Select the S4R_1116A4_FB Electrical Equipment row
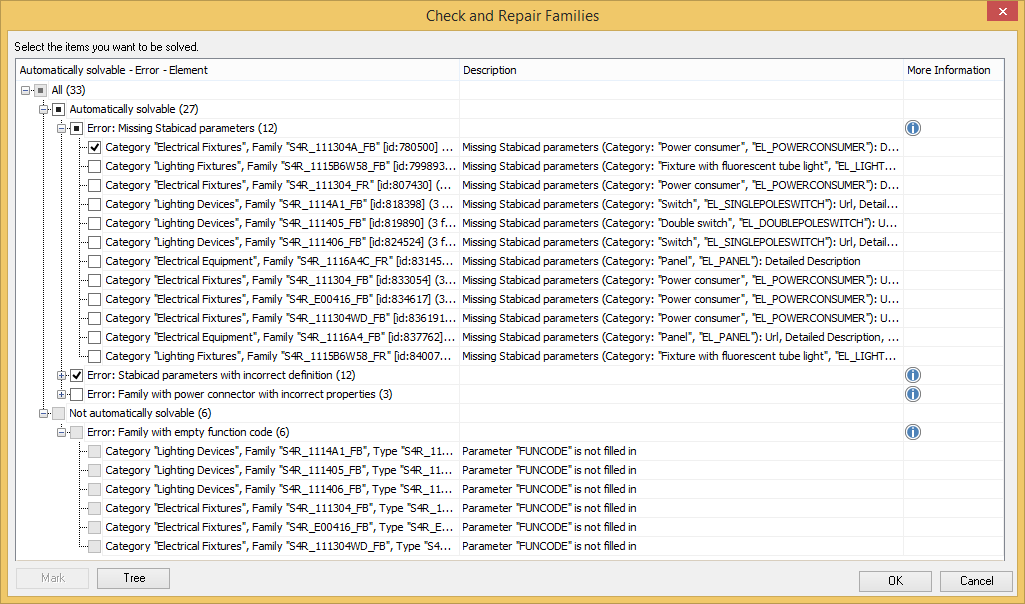 click(x=509, y=337)
